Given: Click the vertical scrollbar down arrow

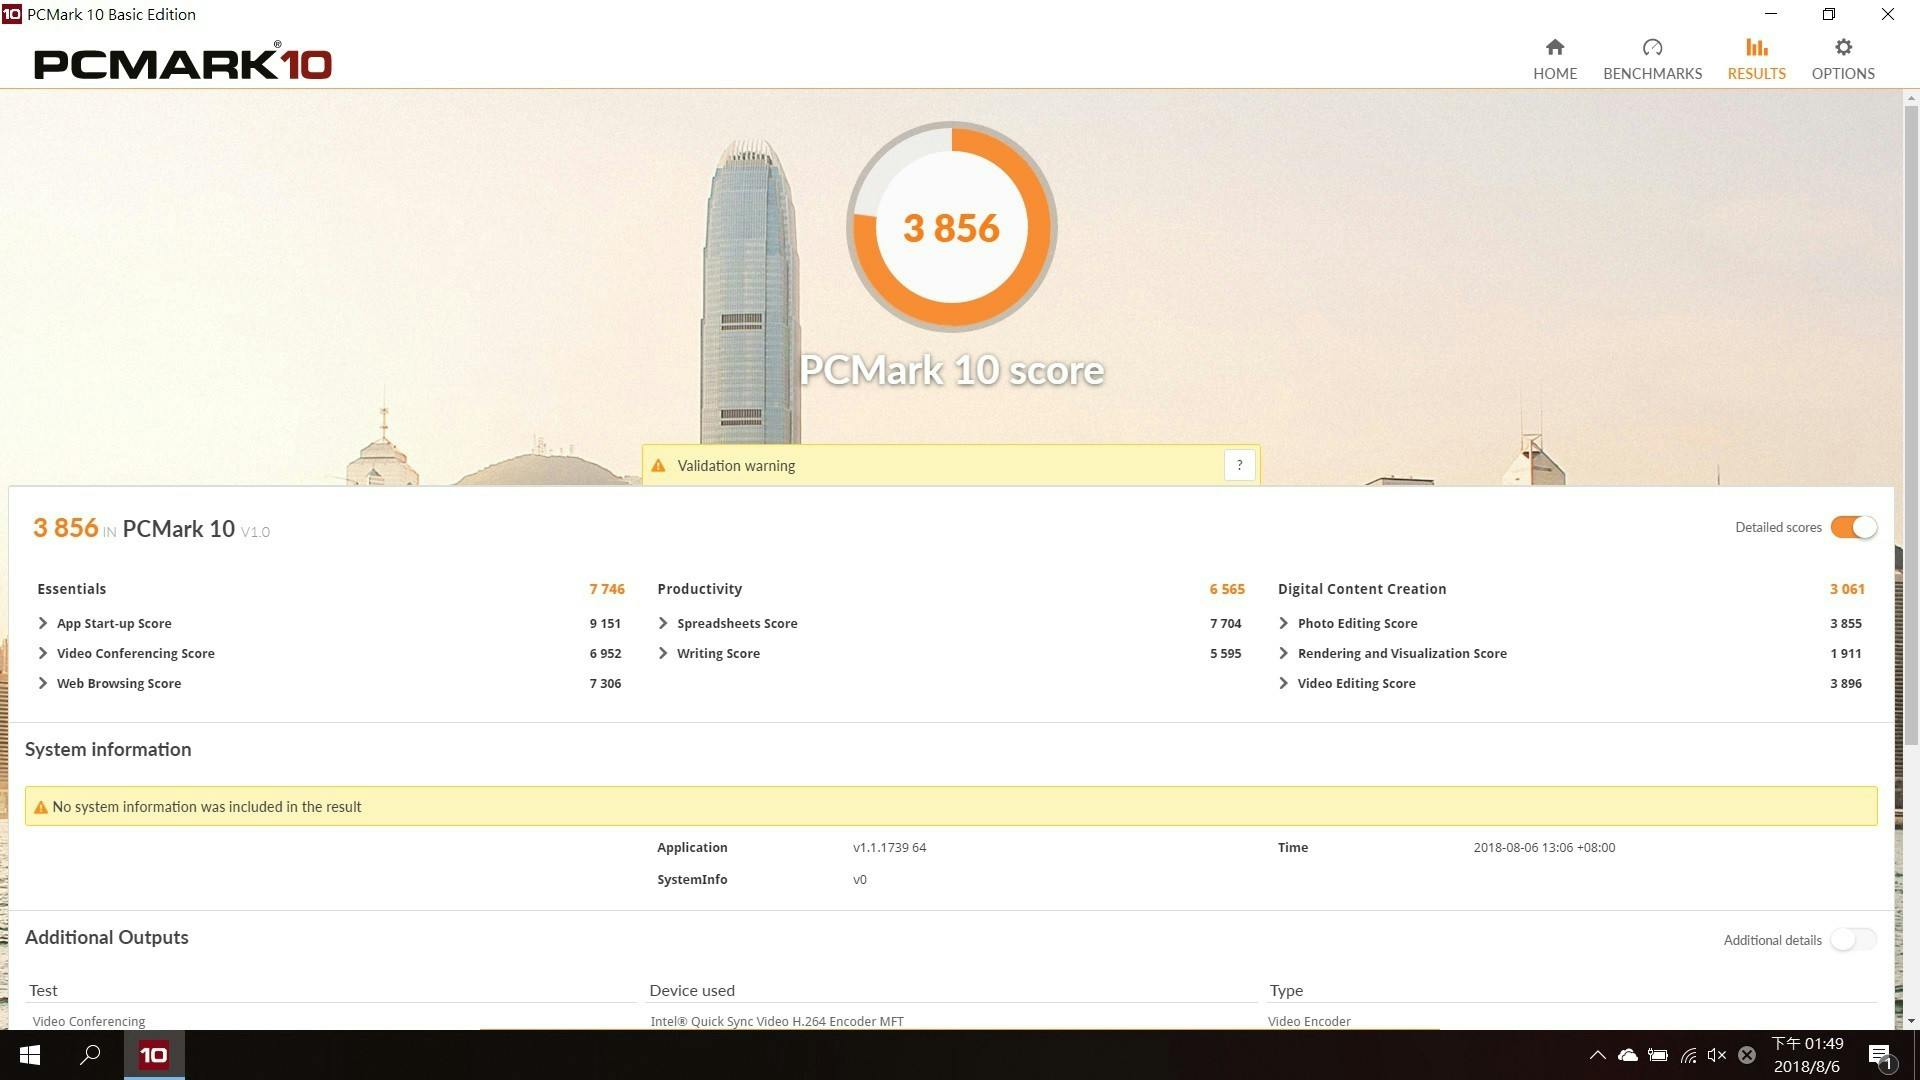Looking at the screenshot, I should pyautogui.click(x=1911, y=1021).
